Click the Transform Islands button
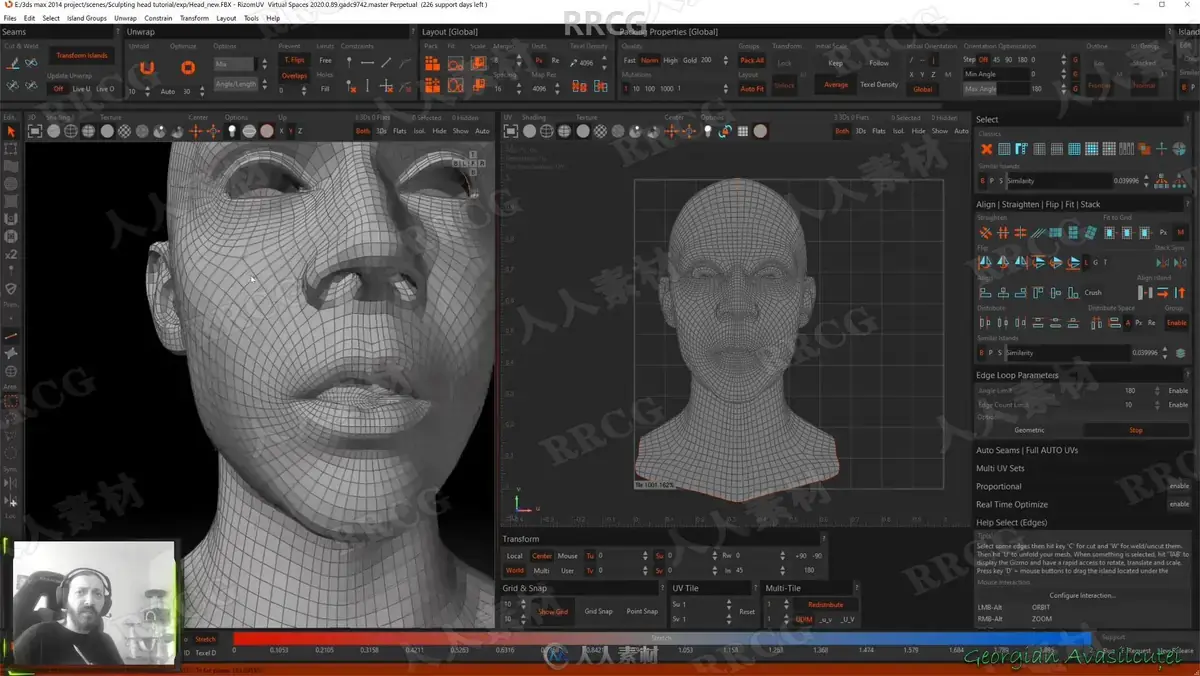The width and height of the screenshot is (1200, 676). (82, 56)
